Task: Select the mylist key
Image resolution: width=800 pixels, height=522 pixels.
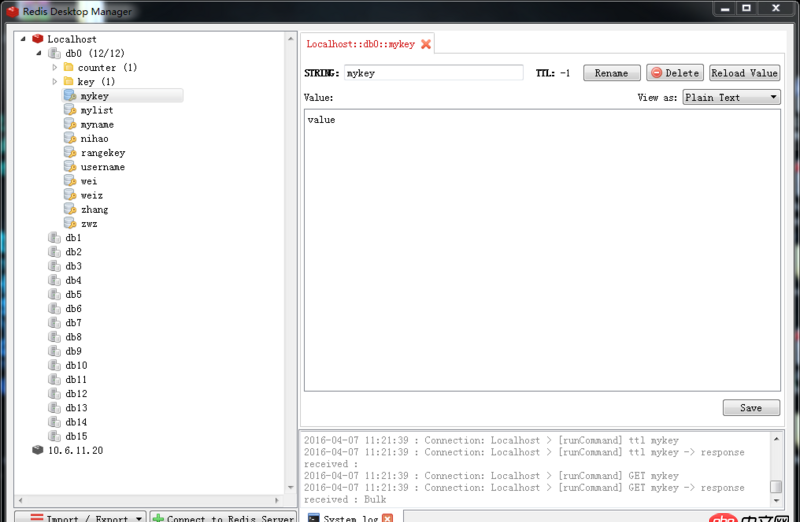Action: coord(97,110)
